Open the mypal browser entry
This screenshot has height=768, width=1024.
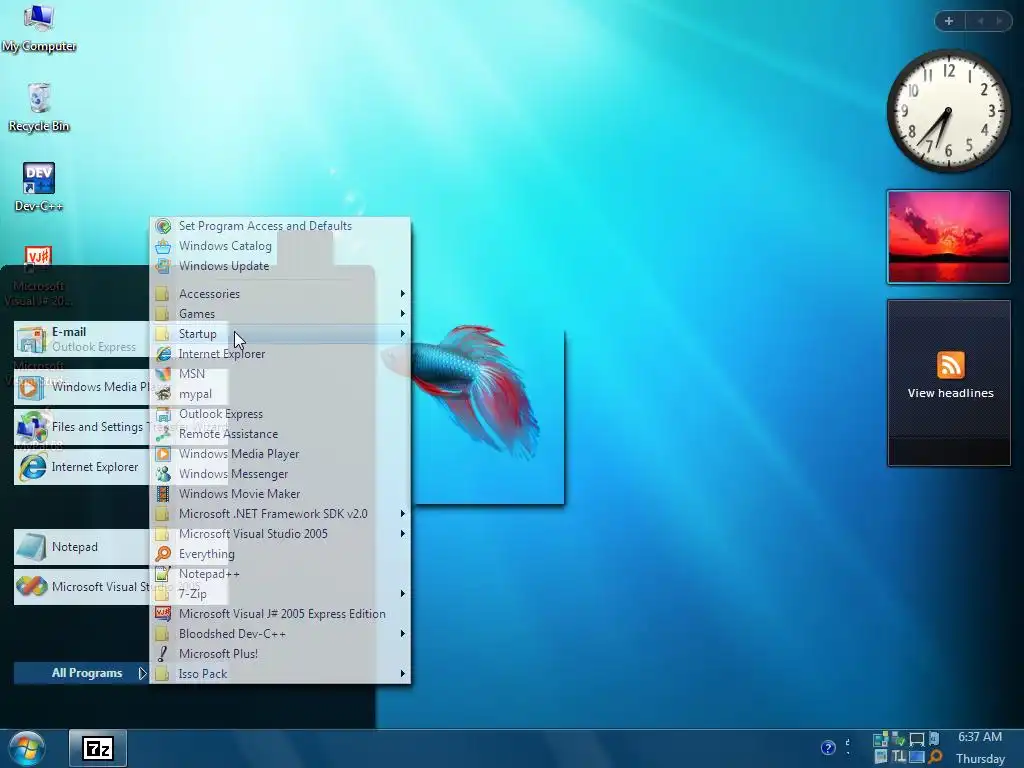(x=280, y=394)
